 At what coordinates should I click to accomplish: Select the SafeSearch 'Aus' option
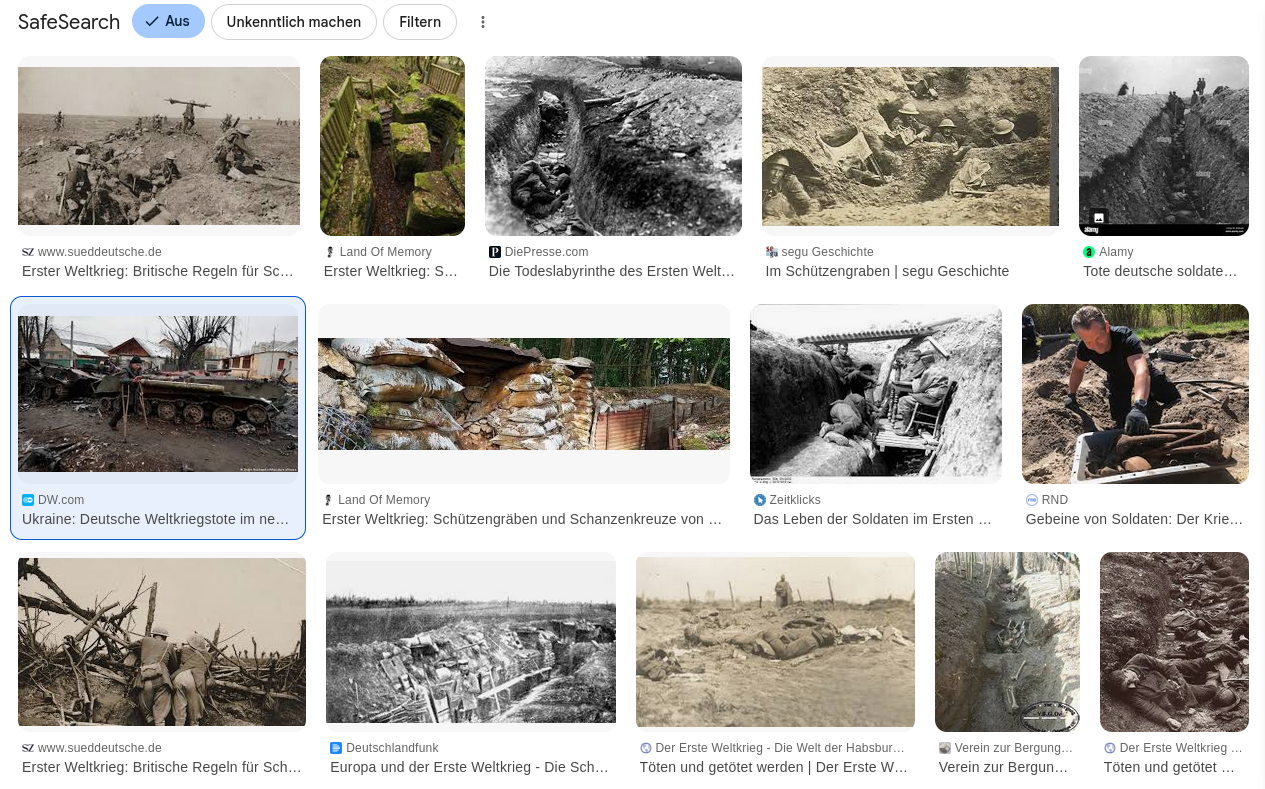(x=168, y=21)
